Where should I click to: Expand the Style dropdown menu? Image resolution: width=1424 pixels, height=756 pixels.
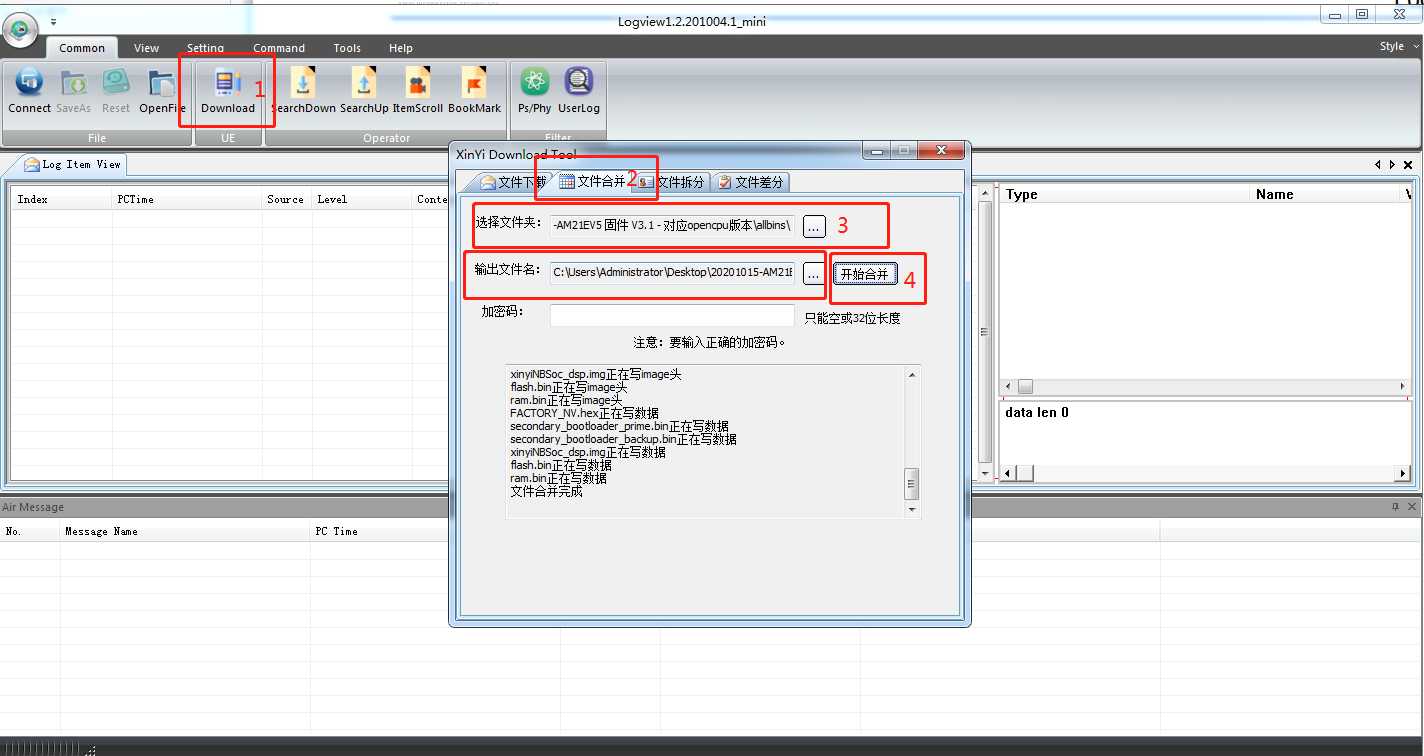pos(1398,46)
